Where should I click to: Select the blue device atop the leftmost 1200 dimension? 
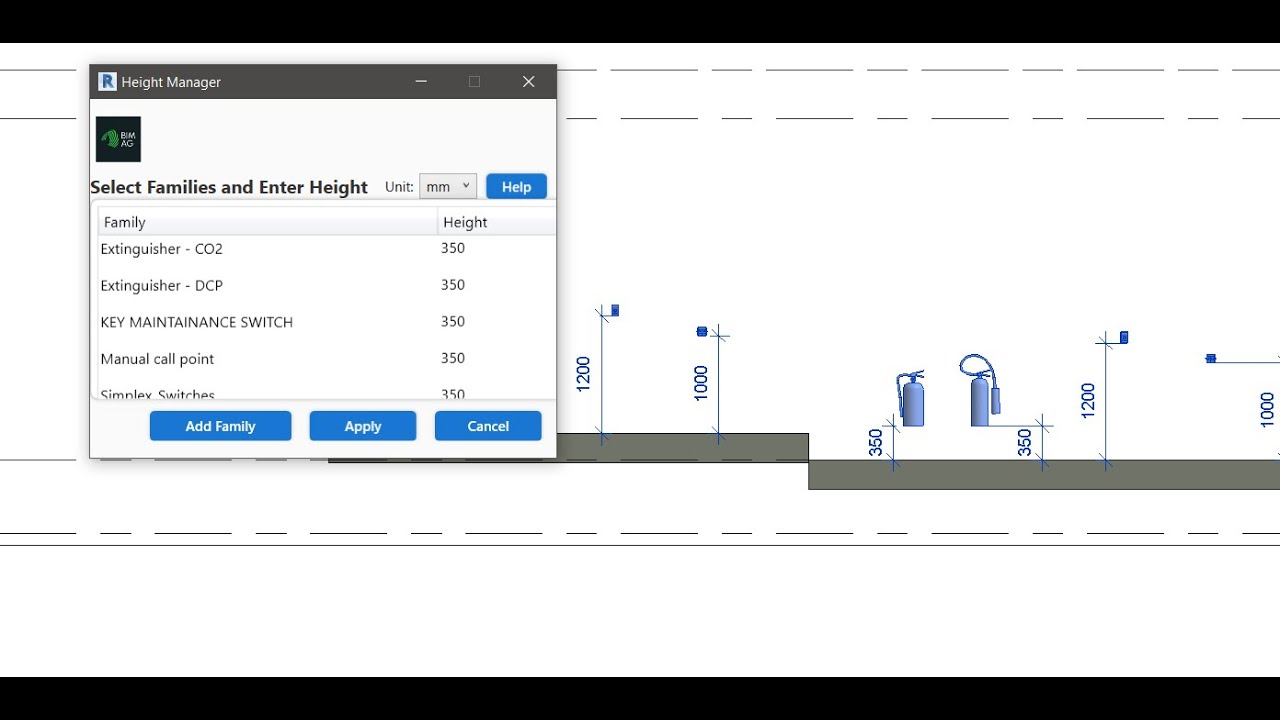point(615,311)
